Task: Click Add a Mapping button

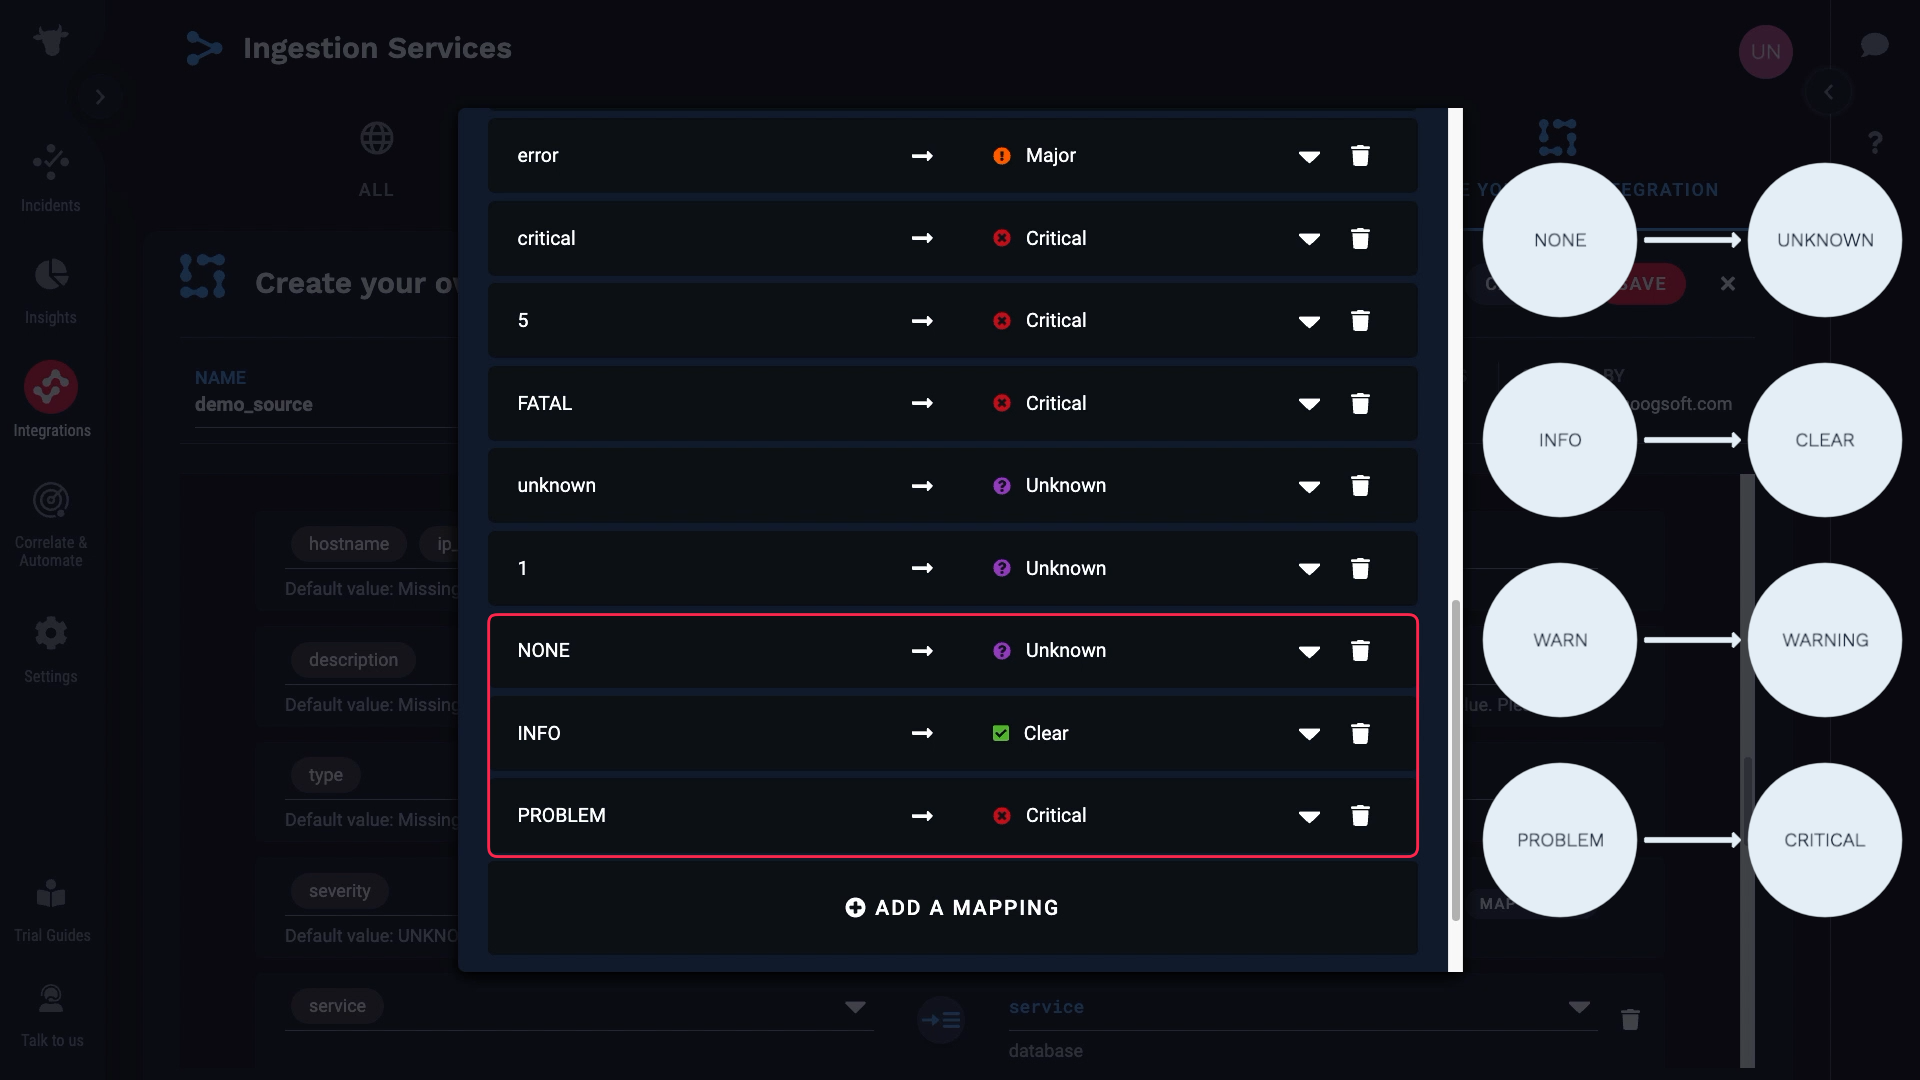Action: (x=952, y=908)
